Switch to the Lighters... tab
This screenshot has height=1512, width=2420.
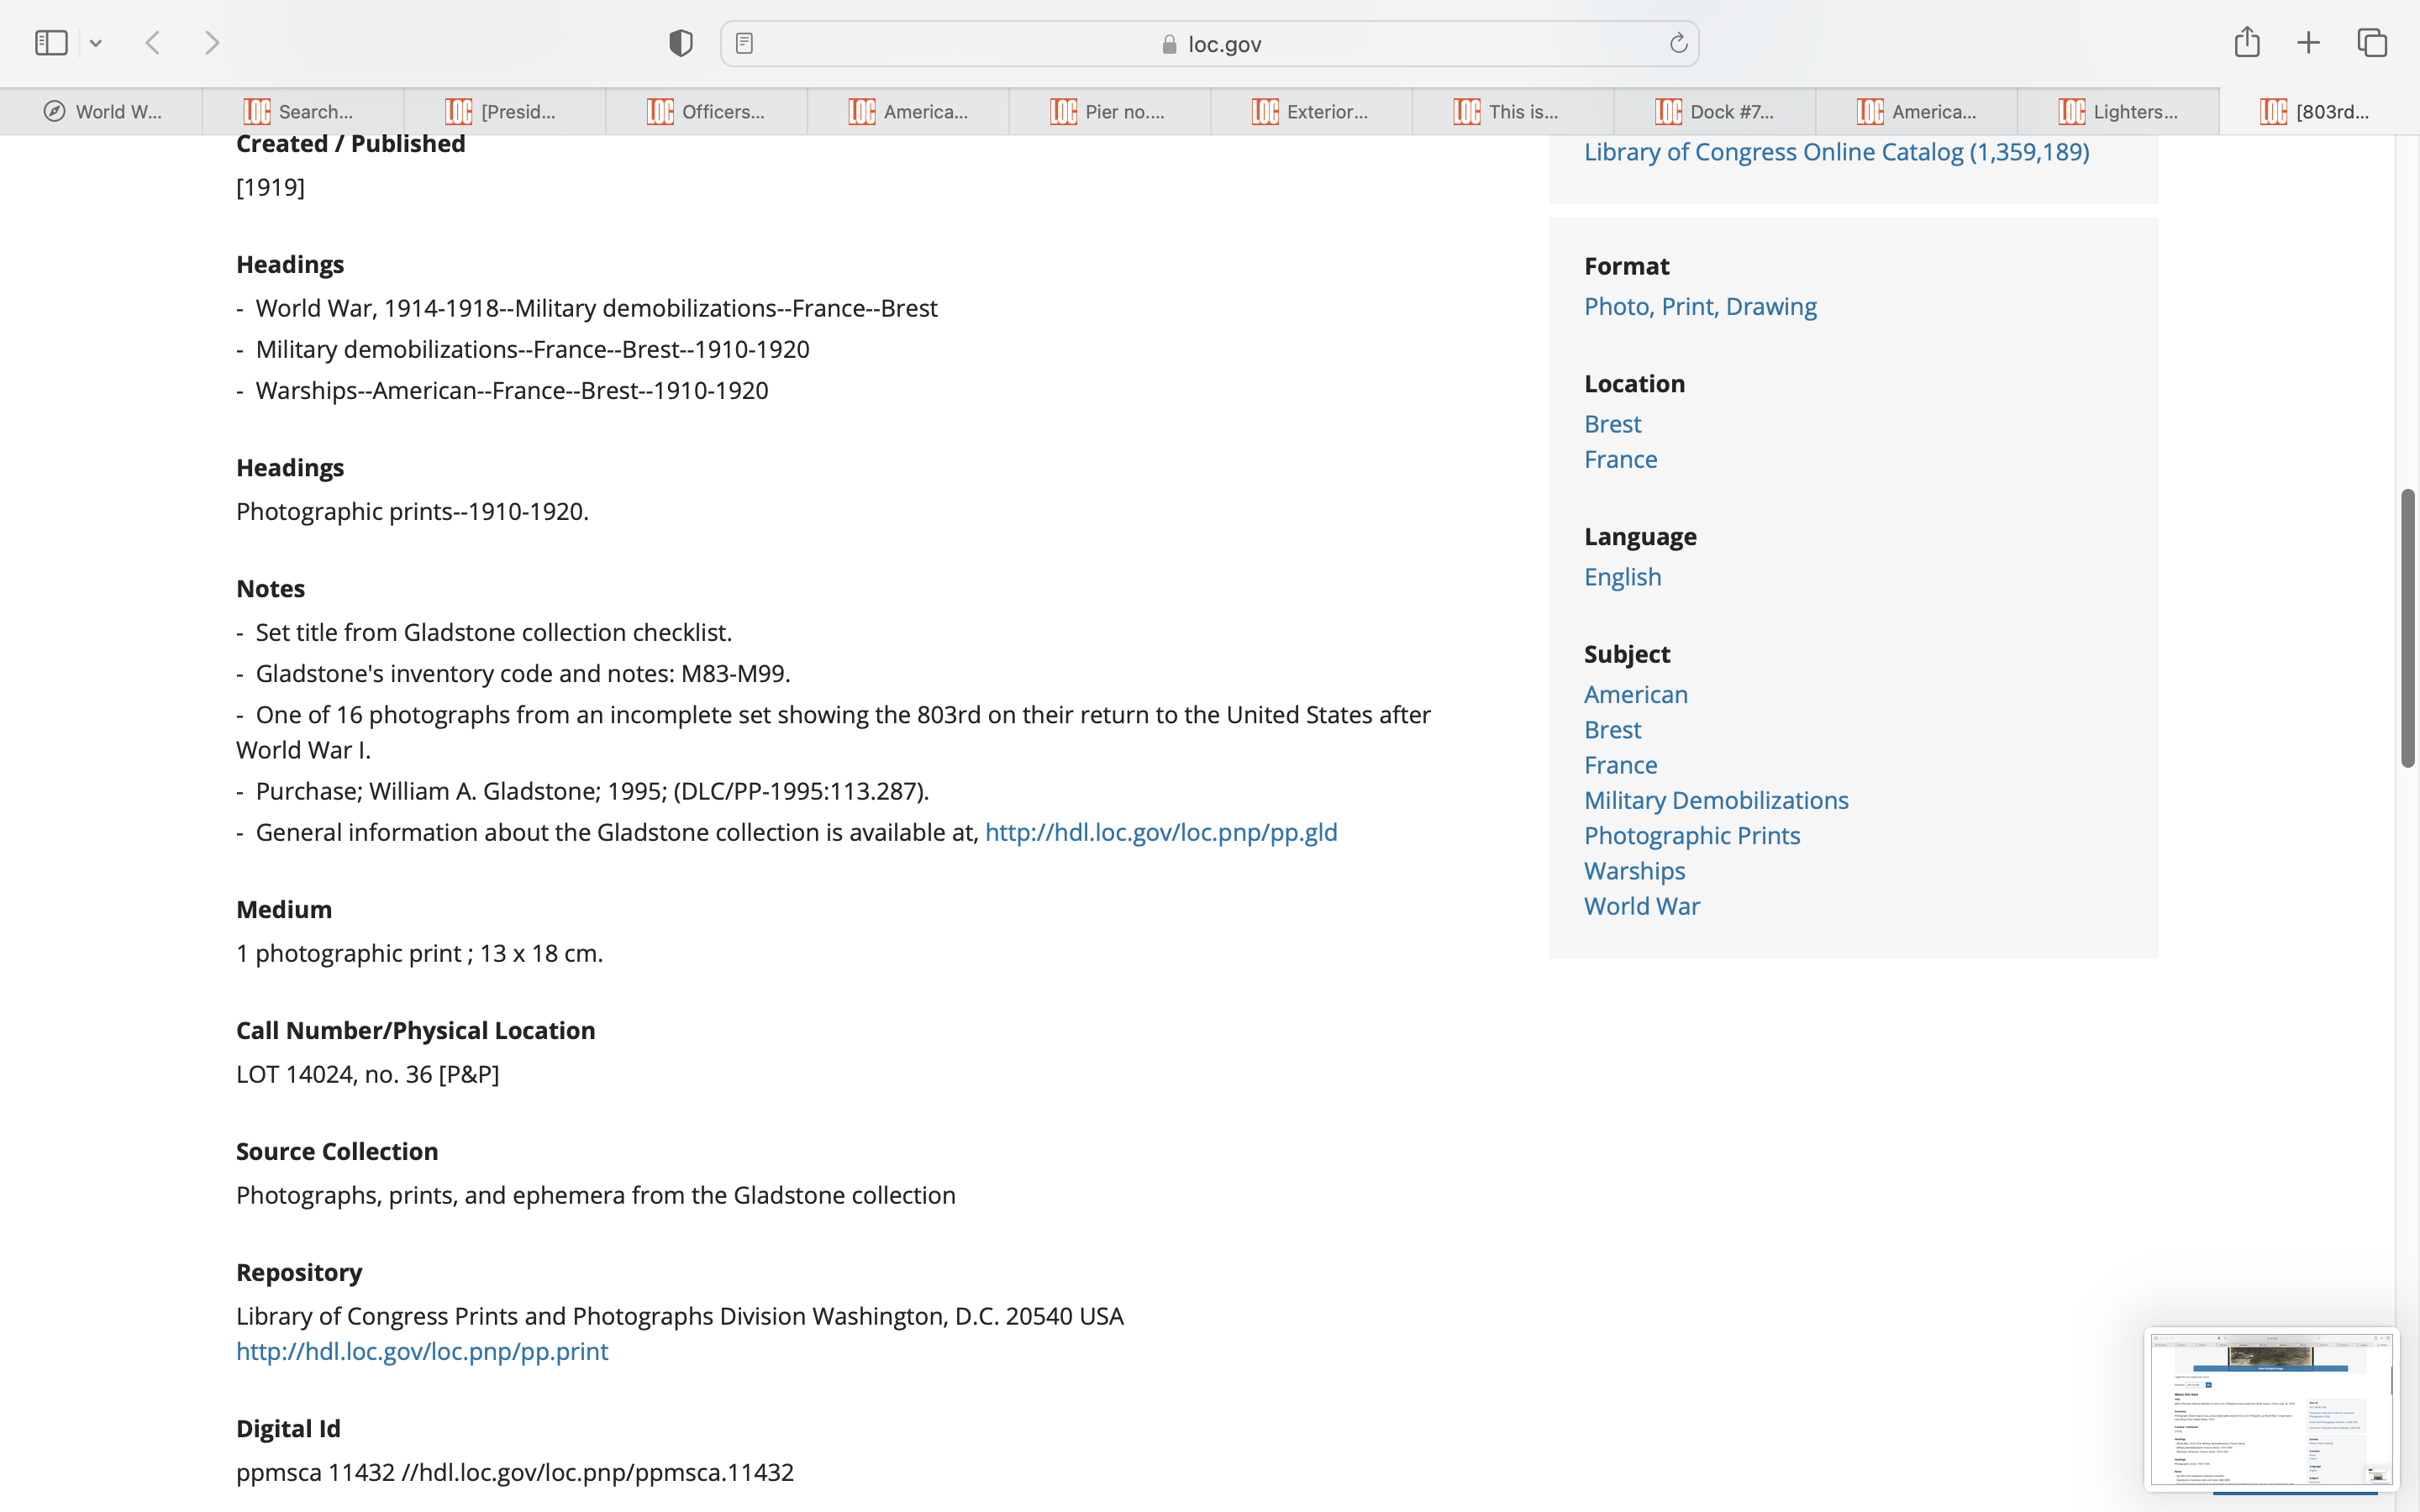[x=2118, y=112]
